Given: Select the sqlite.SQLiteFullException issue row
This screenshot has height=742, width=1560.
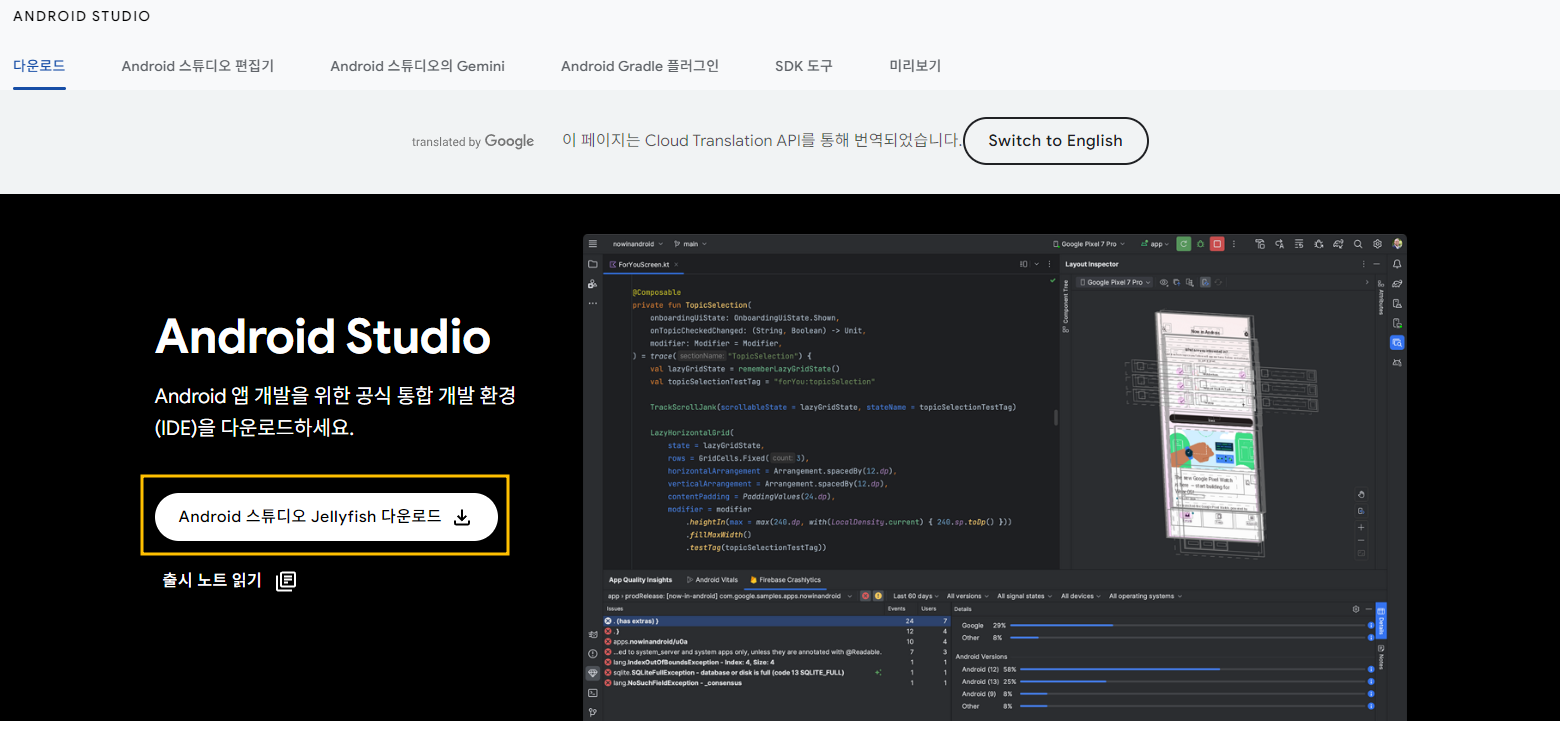Looking at the screenshot, I should [x=777, y=672].
